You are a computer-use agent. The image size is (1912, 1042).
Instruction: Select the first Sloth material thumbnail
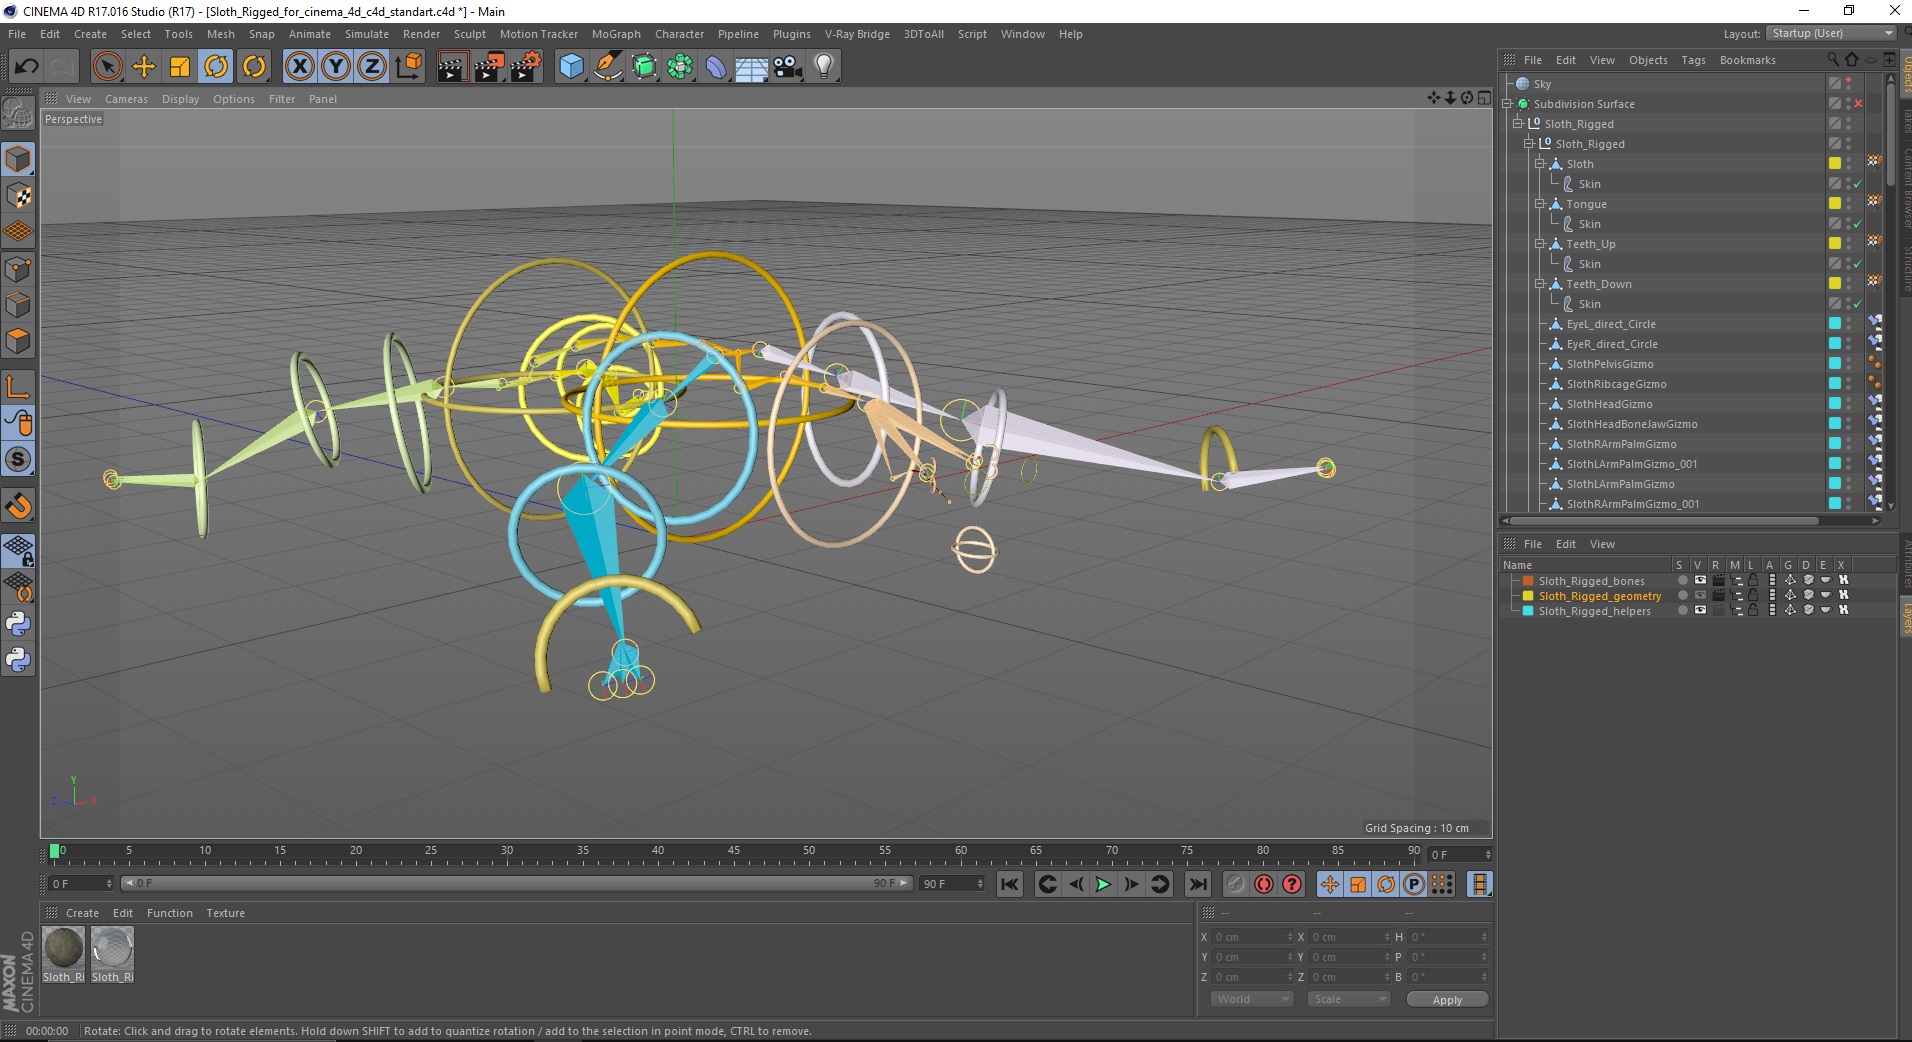click(64, 947)
